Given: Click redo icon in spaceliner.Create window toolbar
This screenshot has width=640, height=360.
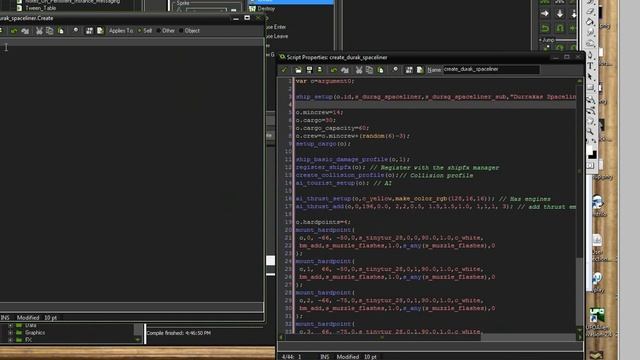Looking at the screenshot, I should (25, 31).
